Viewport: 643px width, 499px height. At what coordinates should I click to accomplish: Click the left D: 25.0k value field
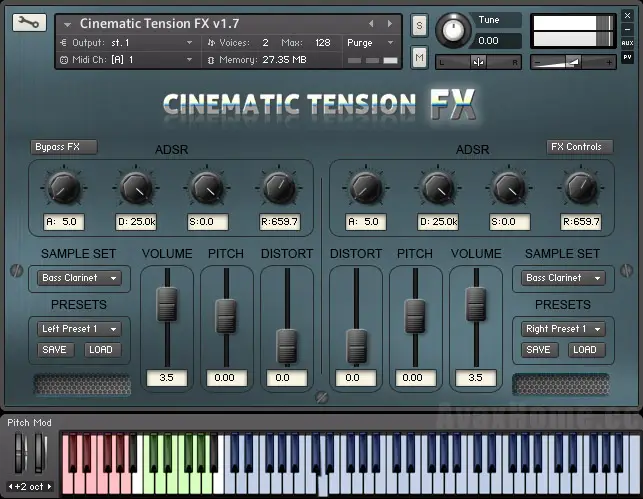[x=136, y=222]
